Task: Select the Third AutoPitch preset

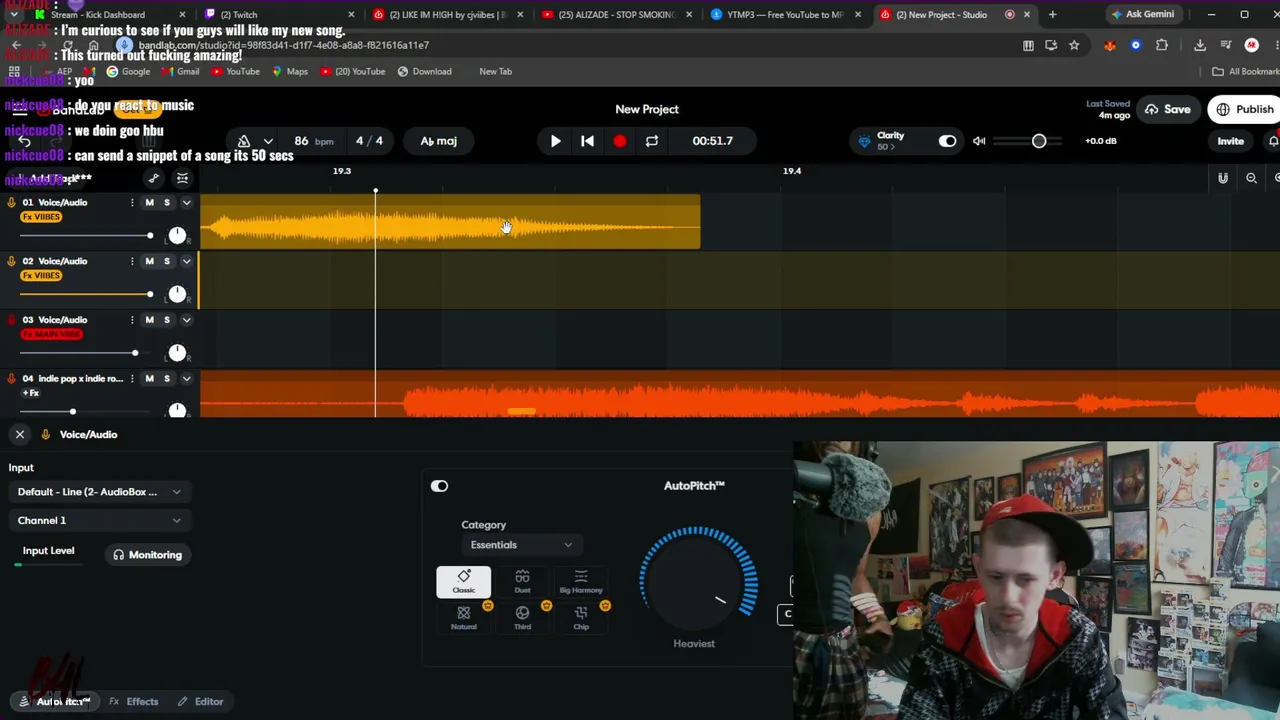Action: coord(522,618)
